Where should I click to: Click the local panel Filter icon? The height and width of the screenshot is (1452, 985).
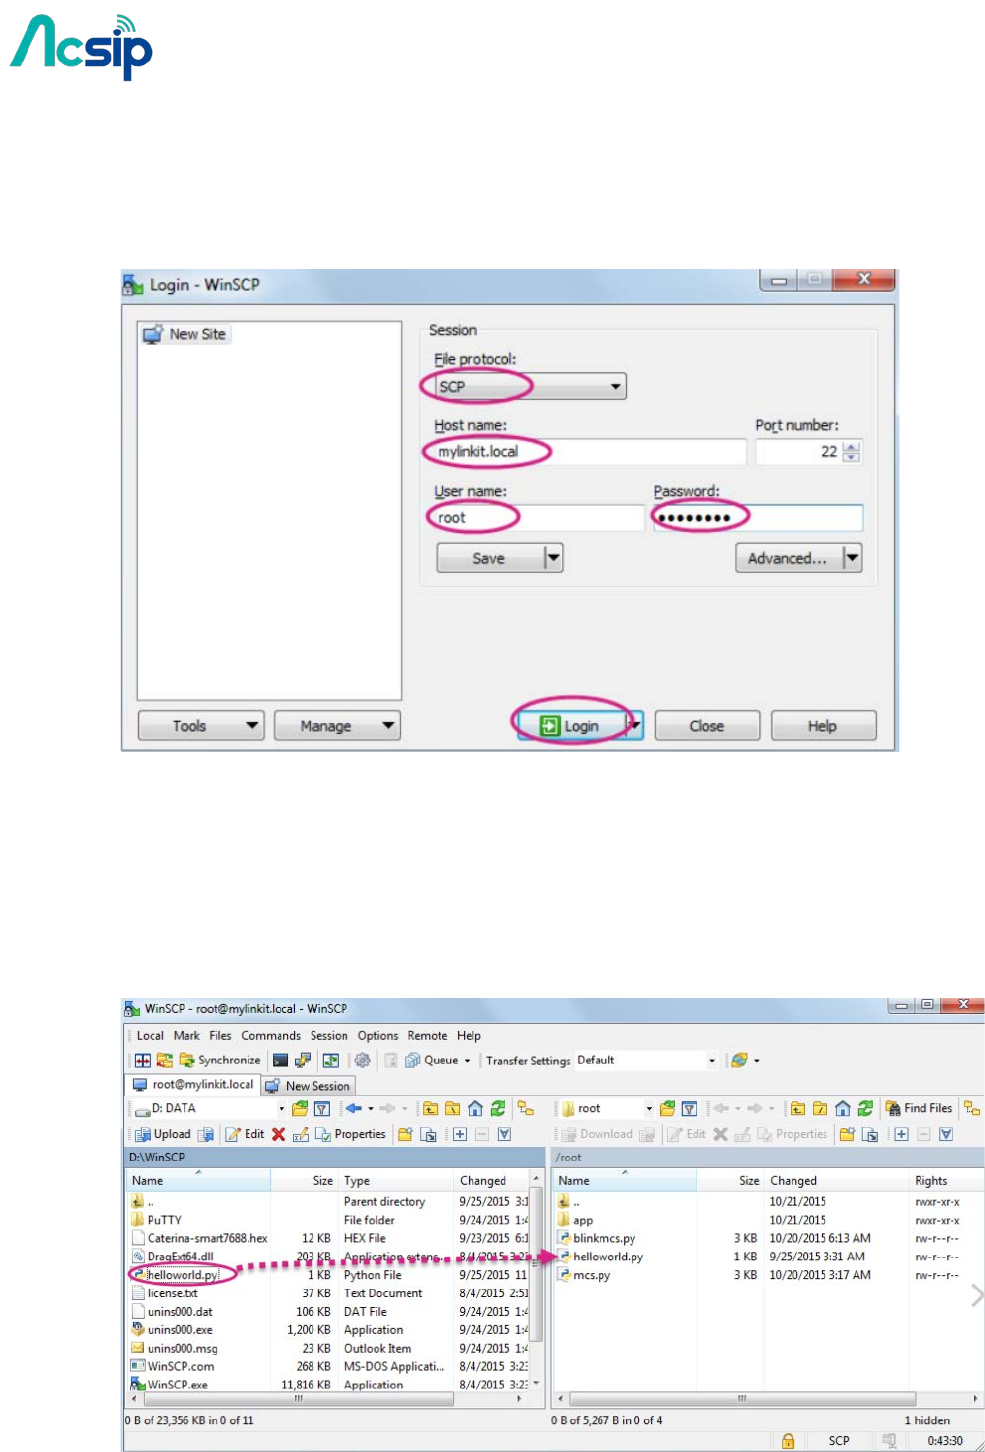point(322,1108)
